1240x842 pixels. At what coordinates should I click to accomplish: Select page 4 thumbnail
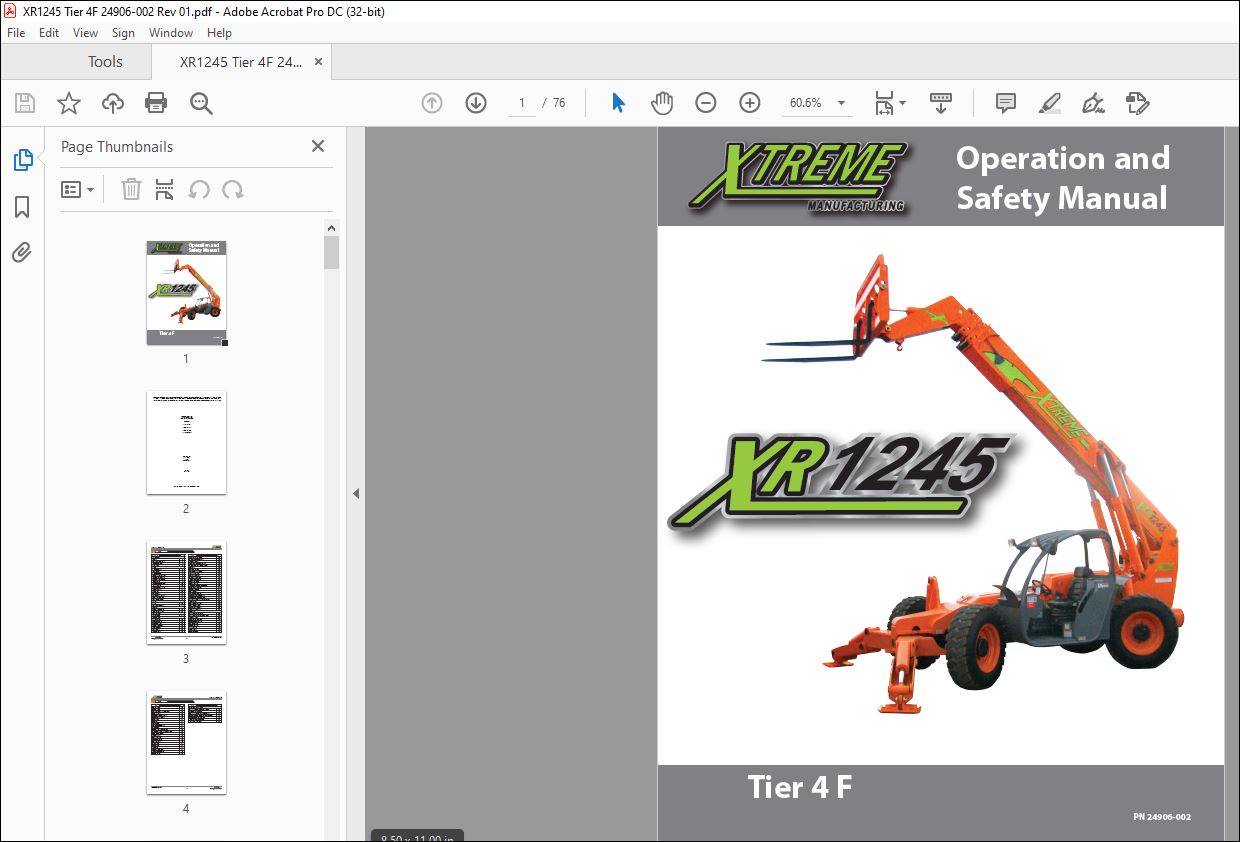[186, 743]
